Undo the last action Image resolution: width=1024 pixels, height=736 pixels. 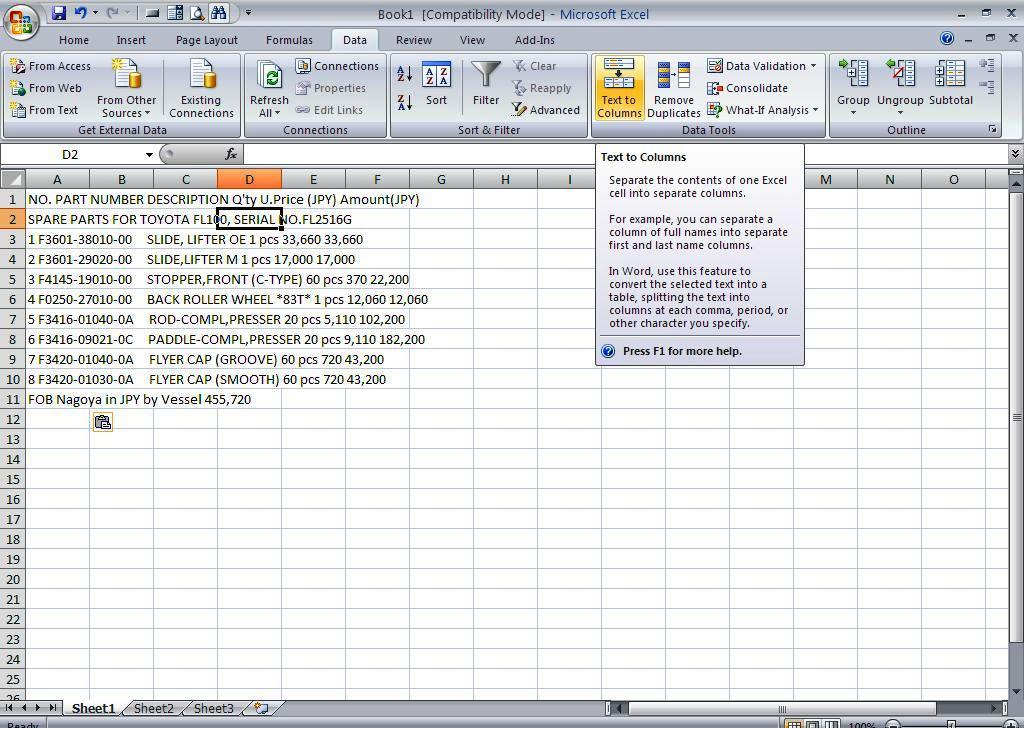(80, 13)
